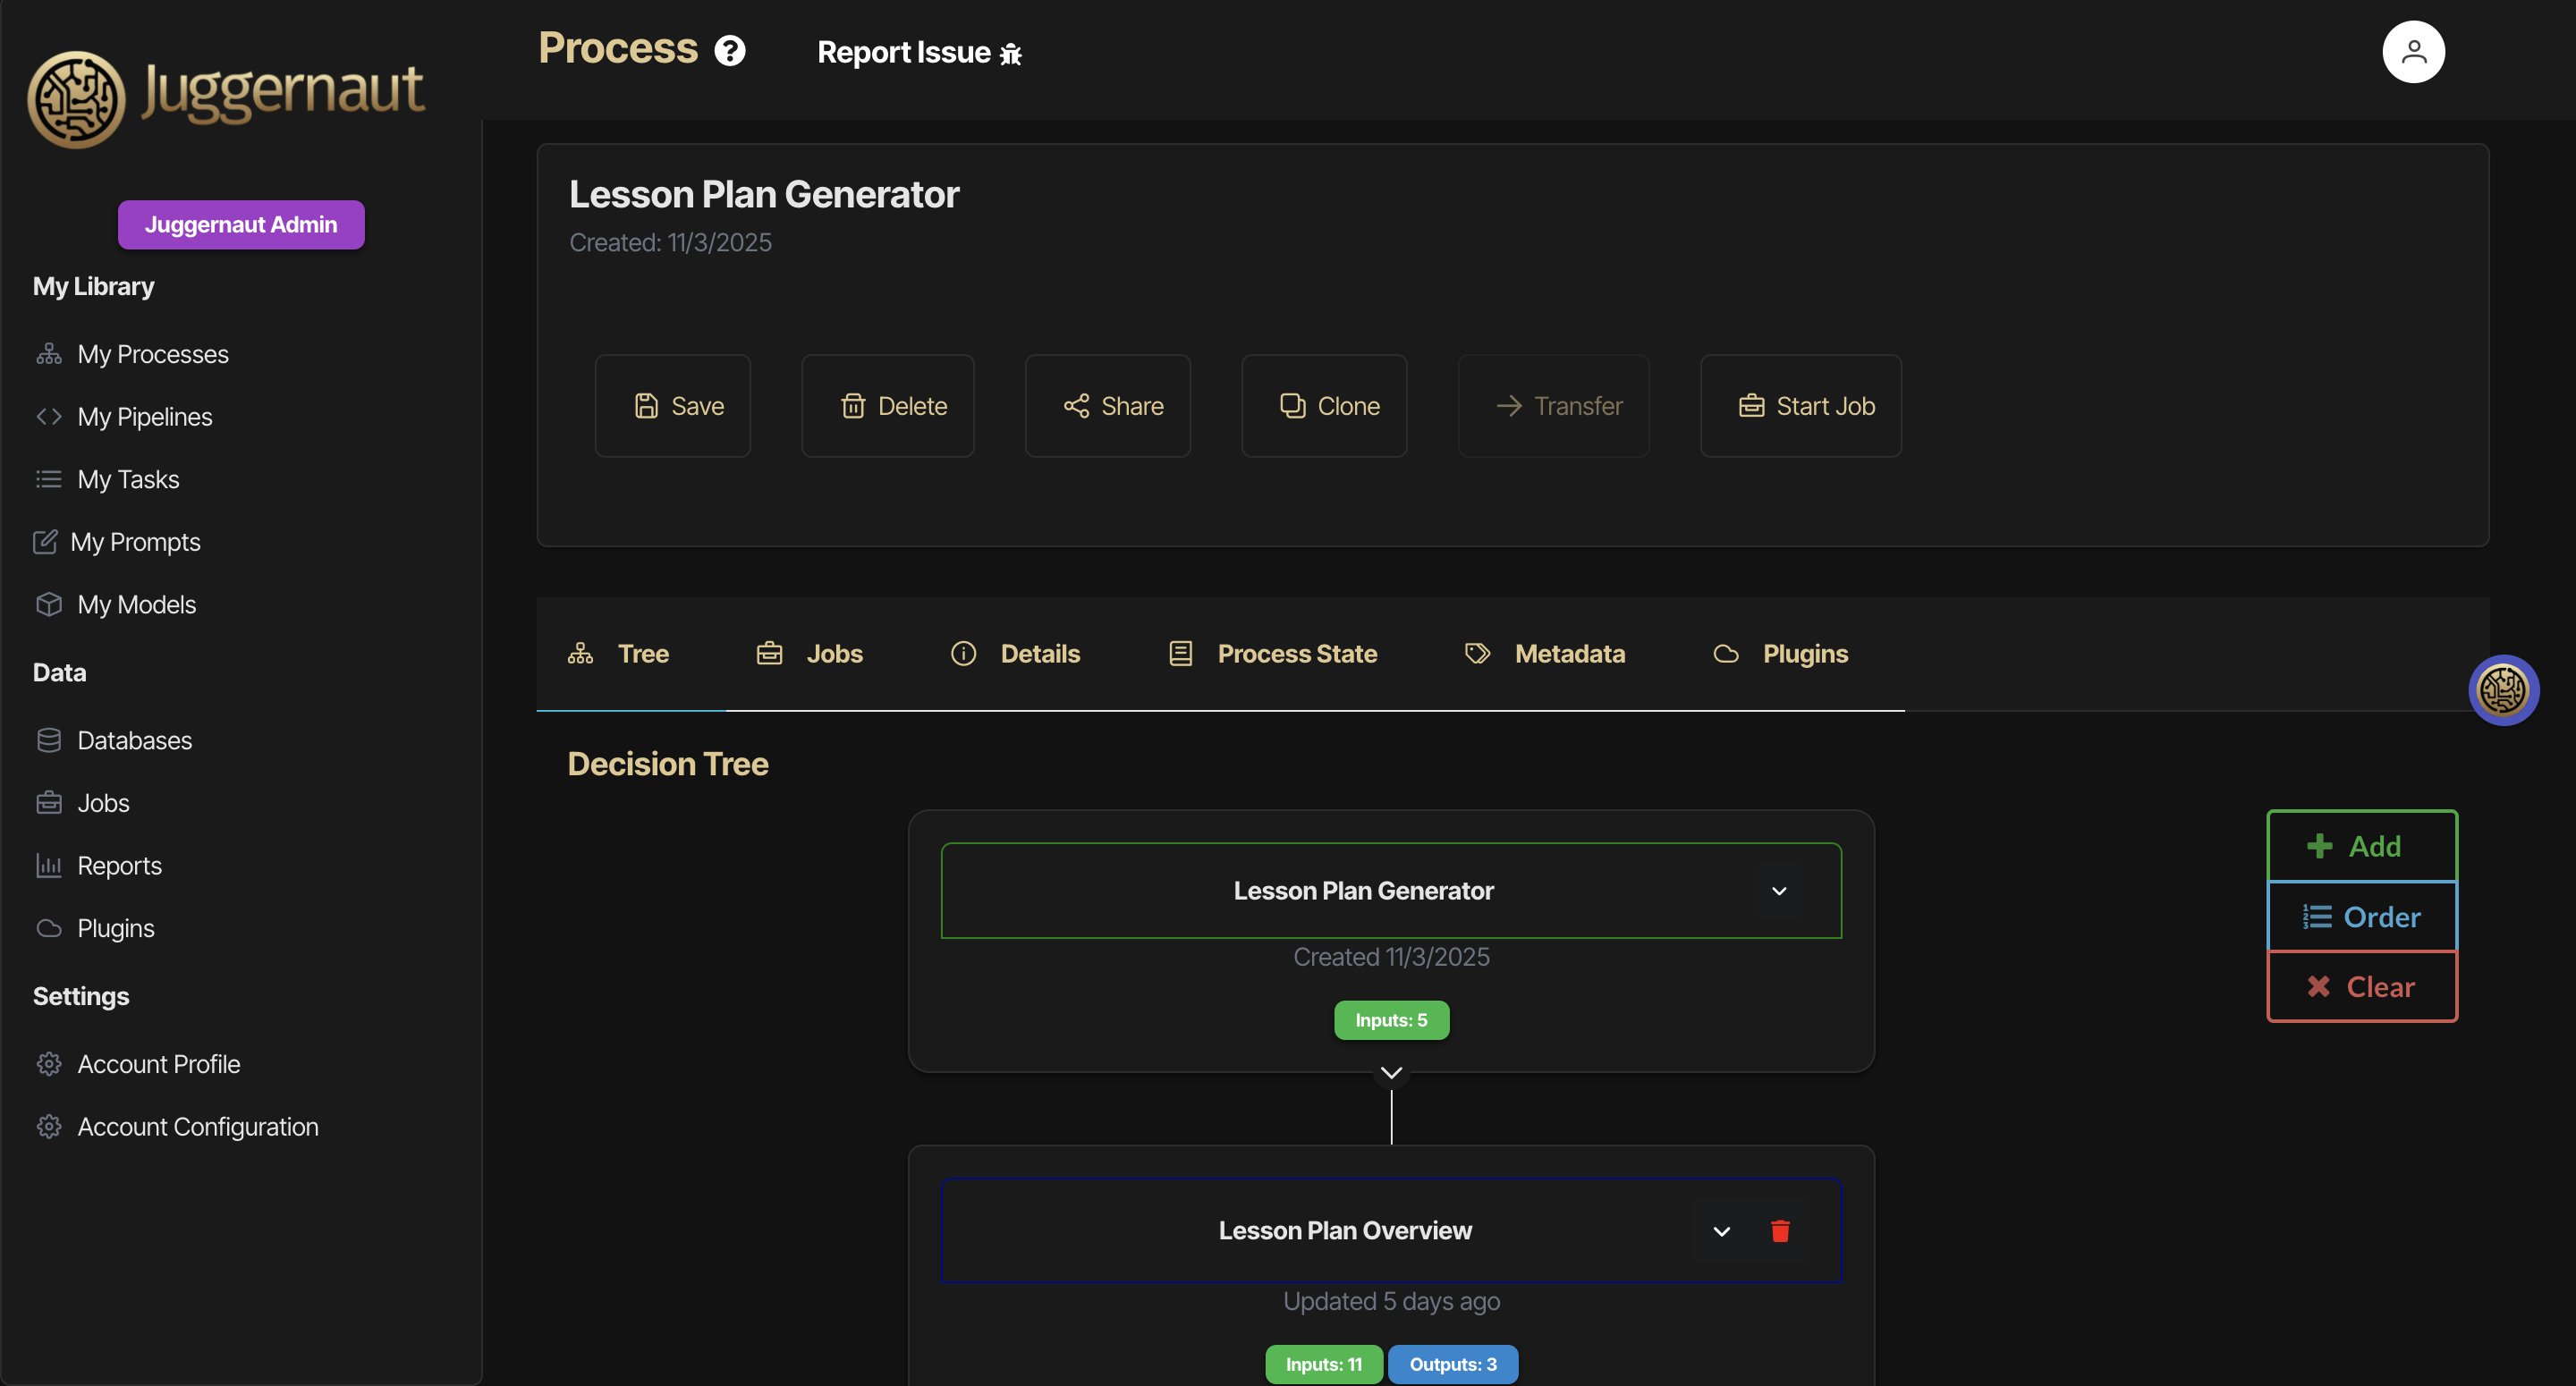Screen dimensions: 2576x1386
Task: Select the My Processes icon in sidebar
Action: click(x=49, y=354)
